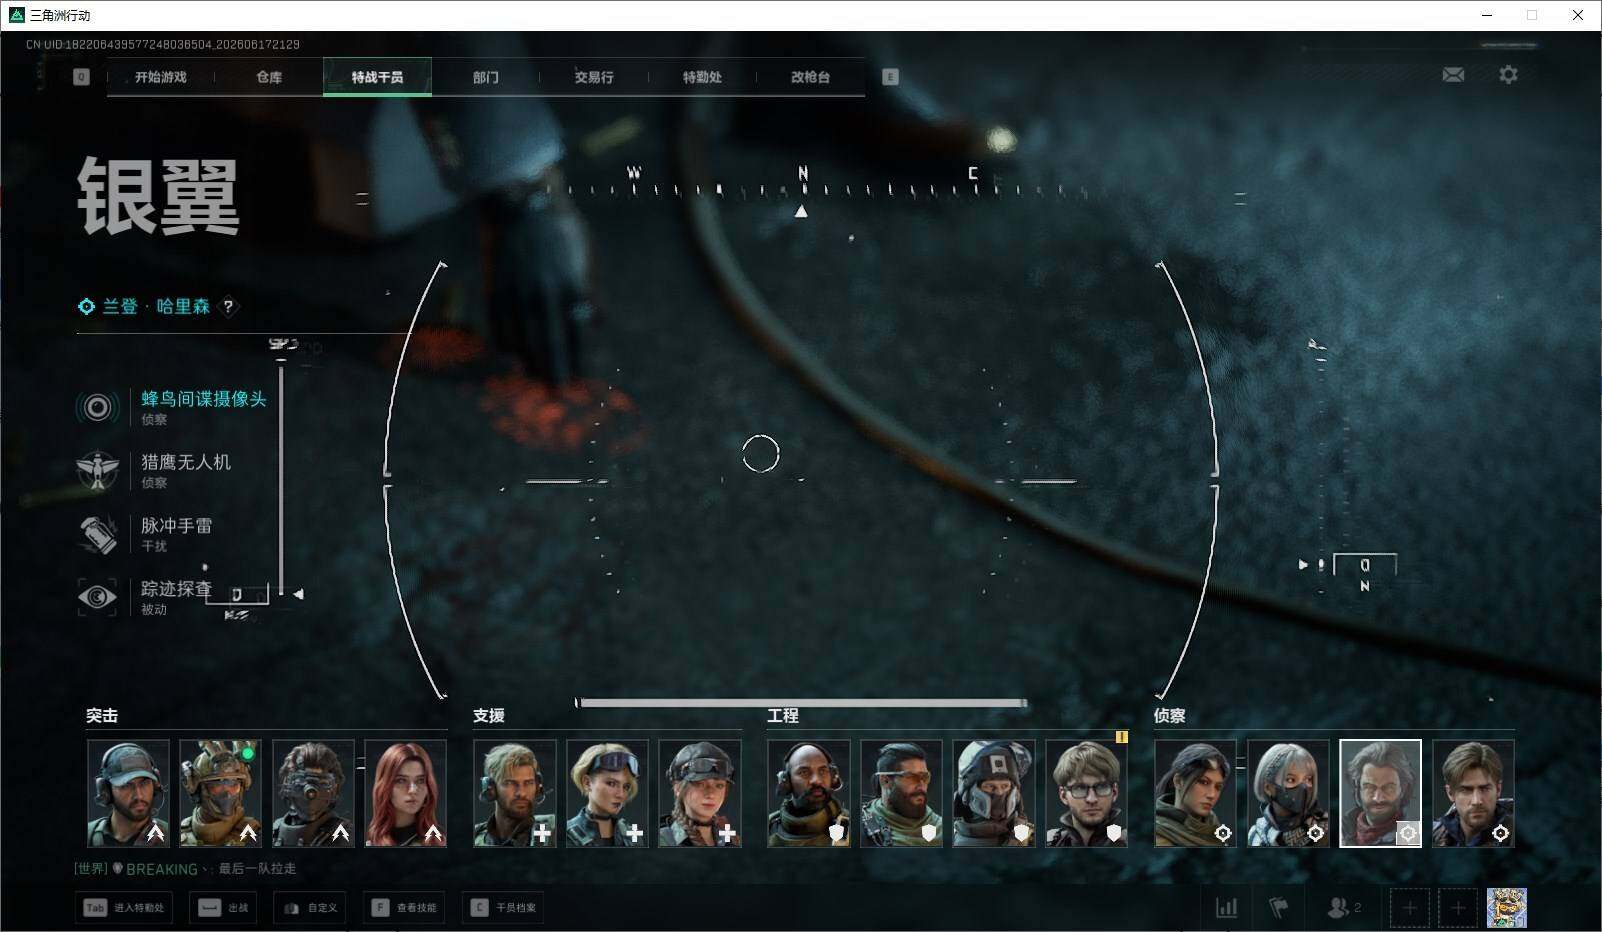Open the 开始游戏 tab
1602x932 pixels.
pyautogui.click(x=161, y=77)
